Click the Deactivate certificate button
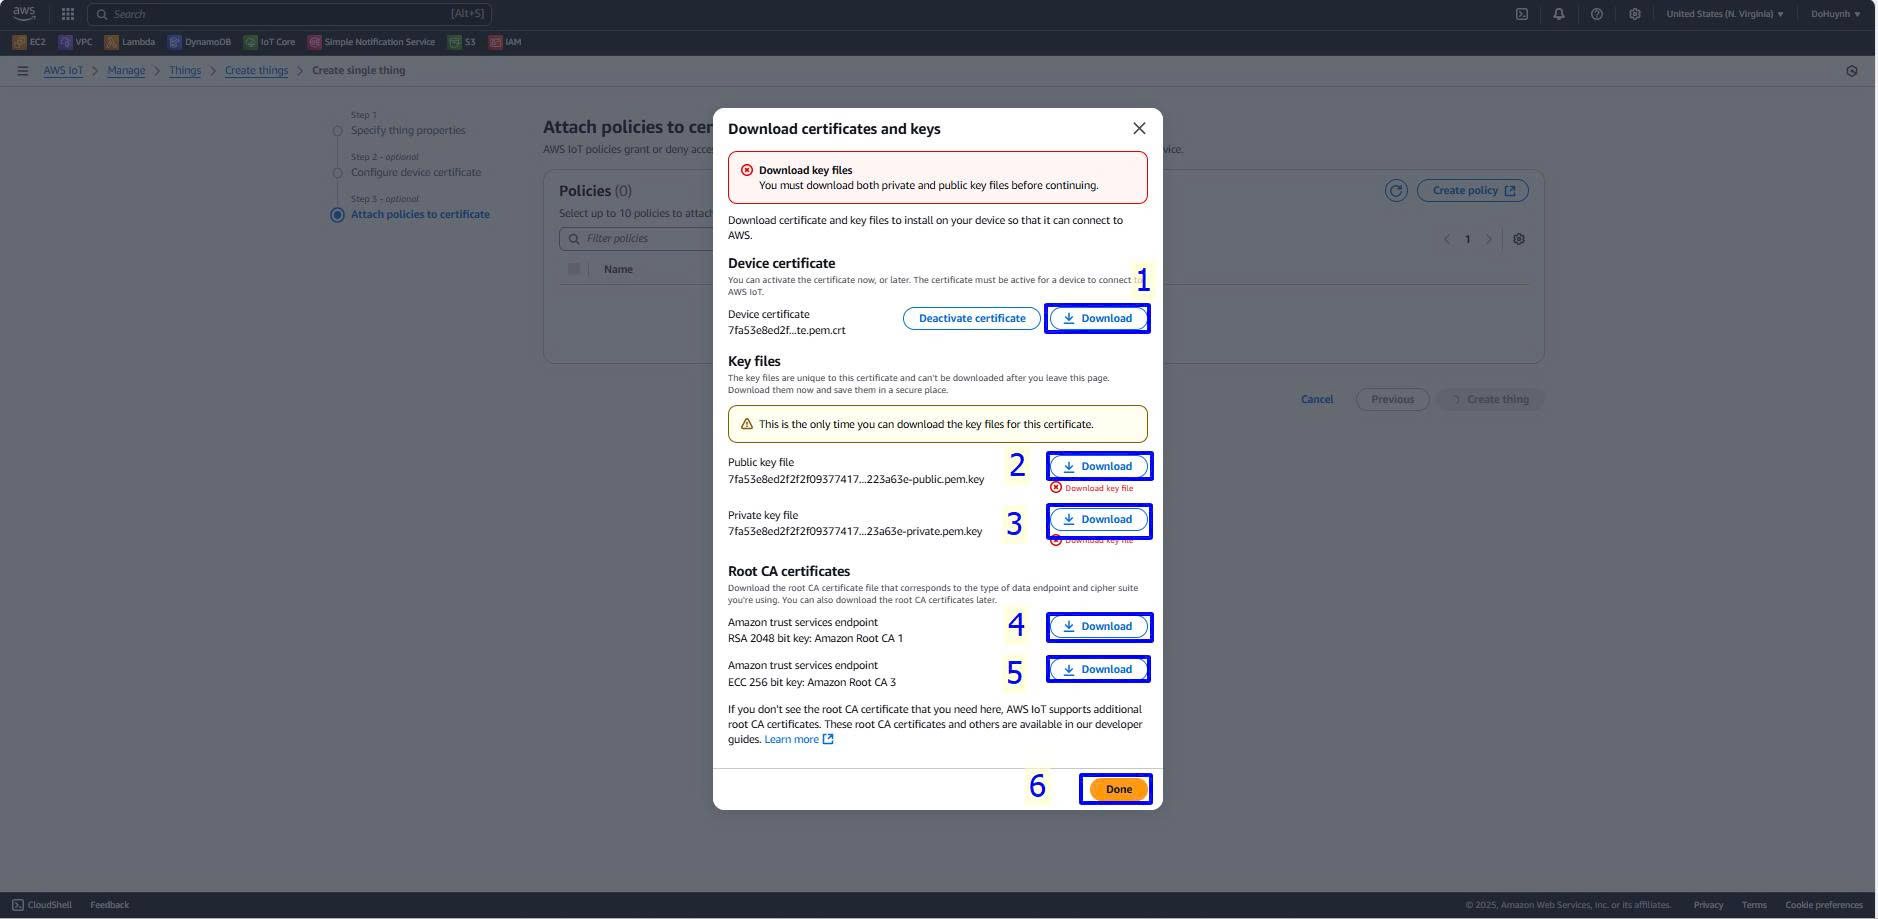 [971, 319]
